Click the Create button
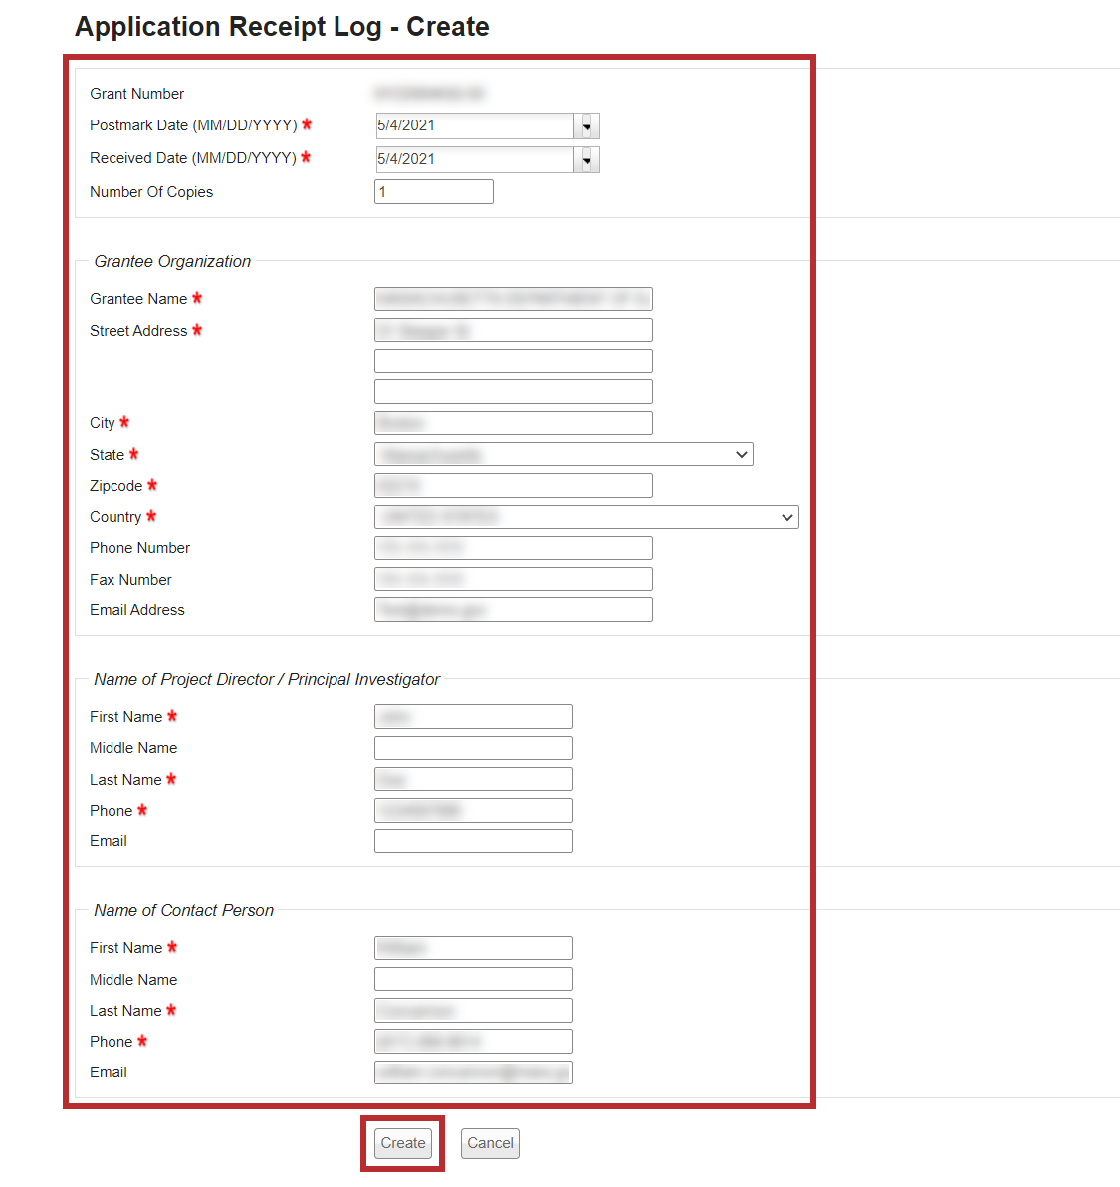 pyautogui.click(x=403, y=1143)
